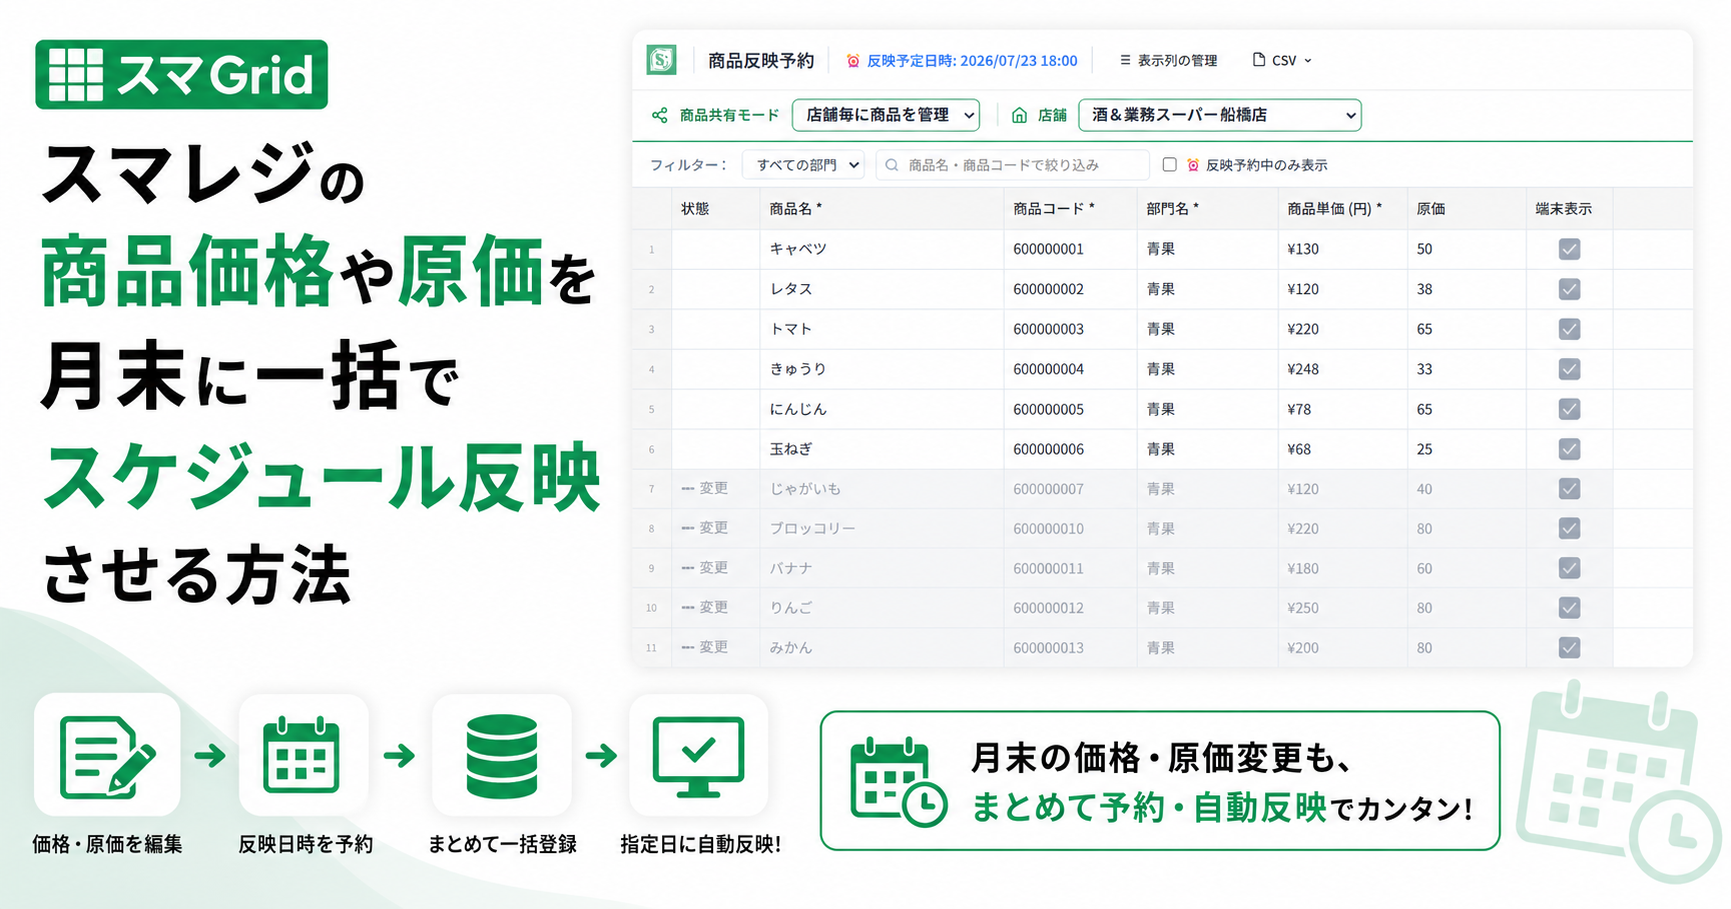The image size is (1731, 909).
Task: Click cost value 25 for 玉ねぎ
Action: point(1424,449)
